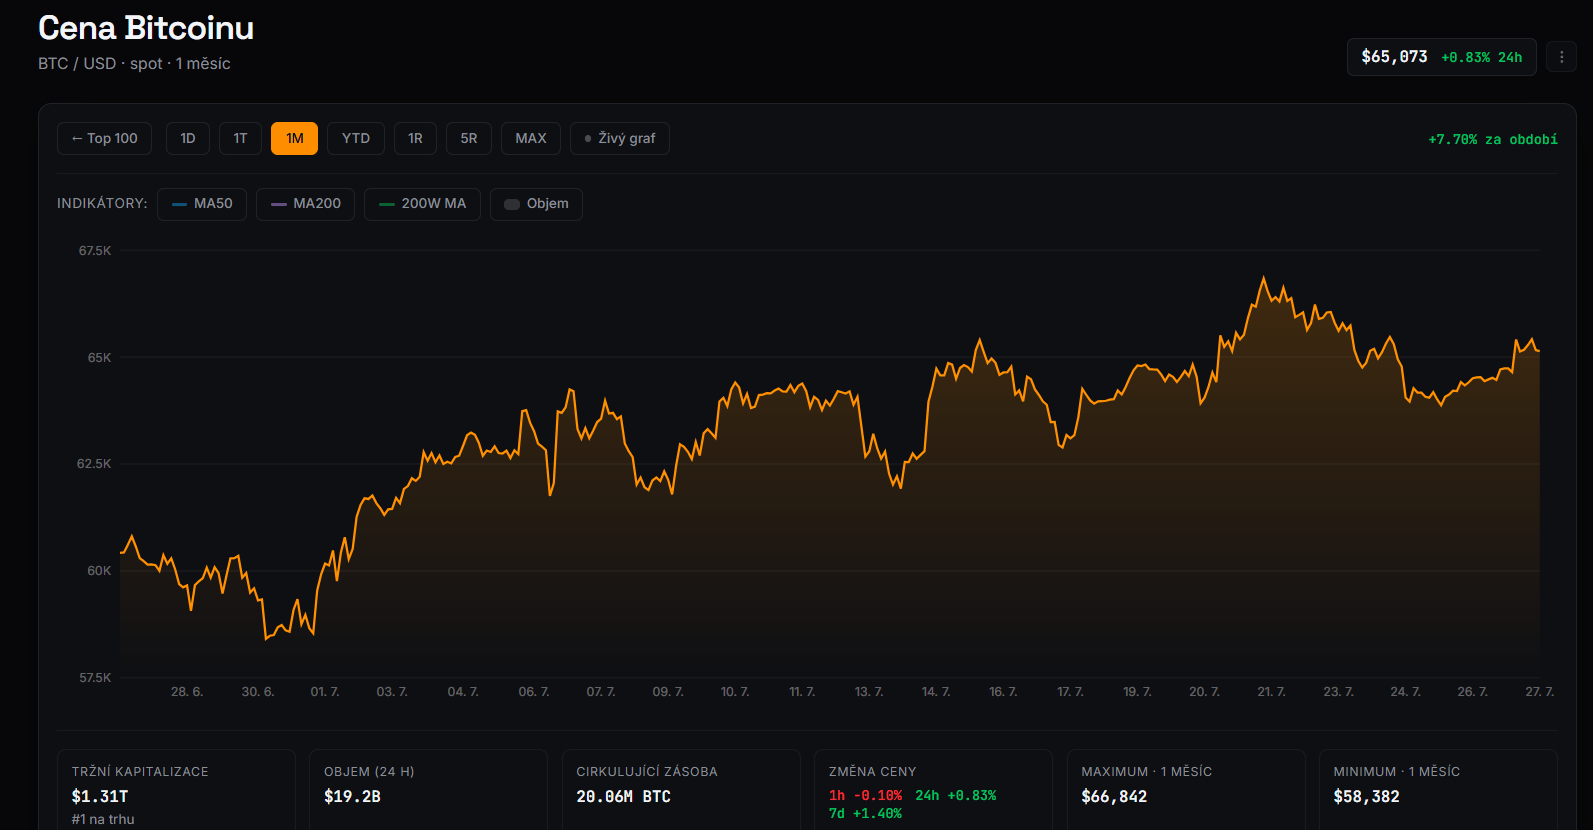Open the Cirkulující zásoba 20.06M BTC card
Viewport: 1593px width, 830px height.
pos(681,790)
